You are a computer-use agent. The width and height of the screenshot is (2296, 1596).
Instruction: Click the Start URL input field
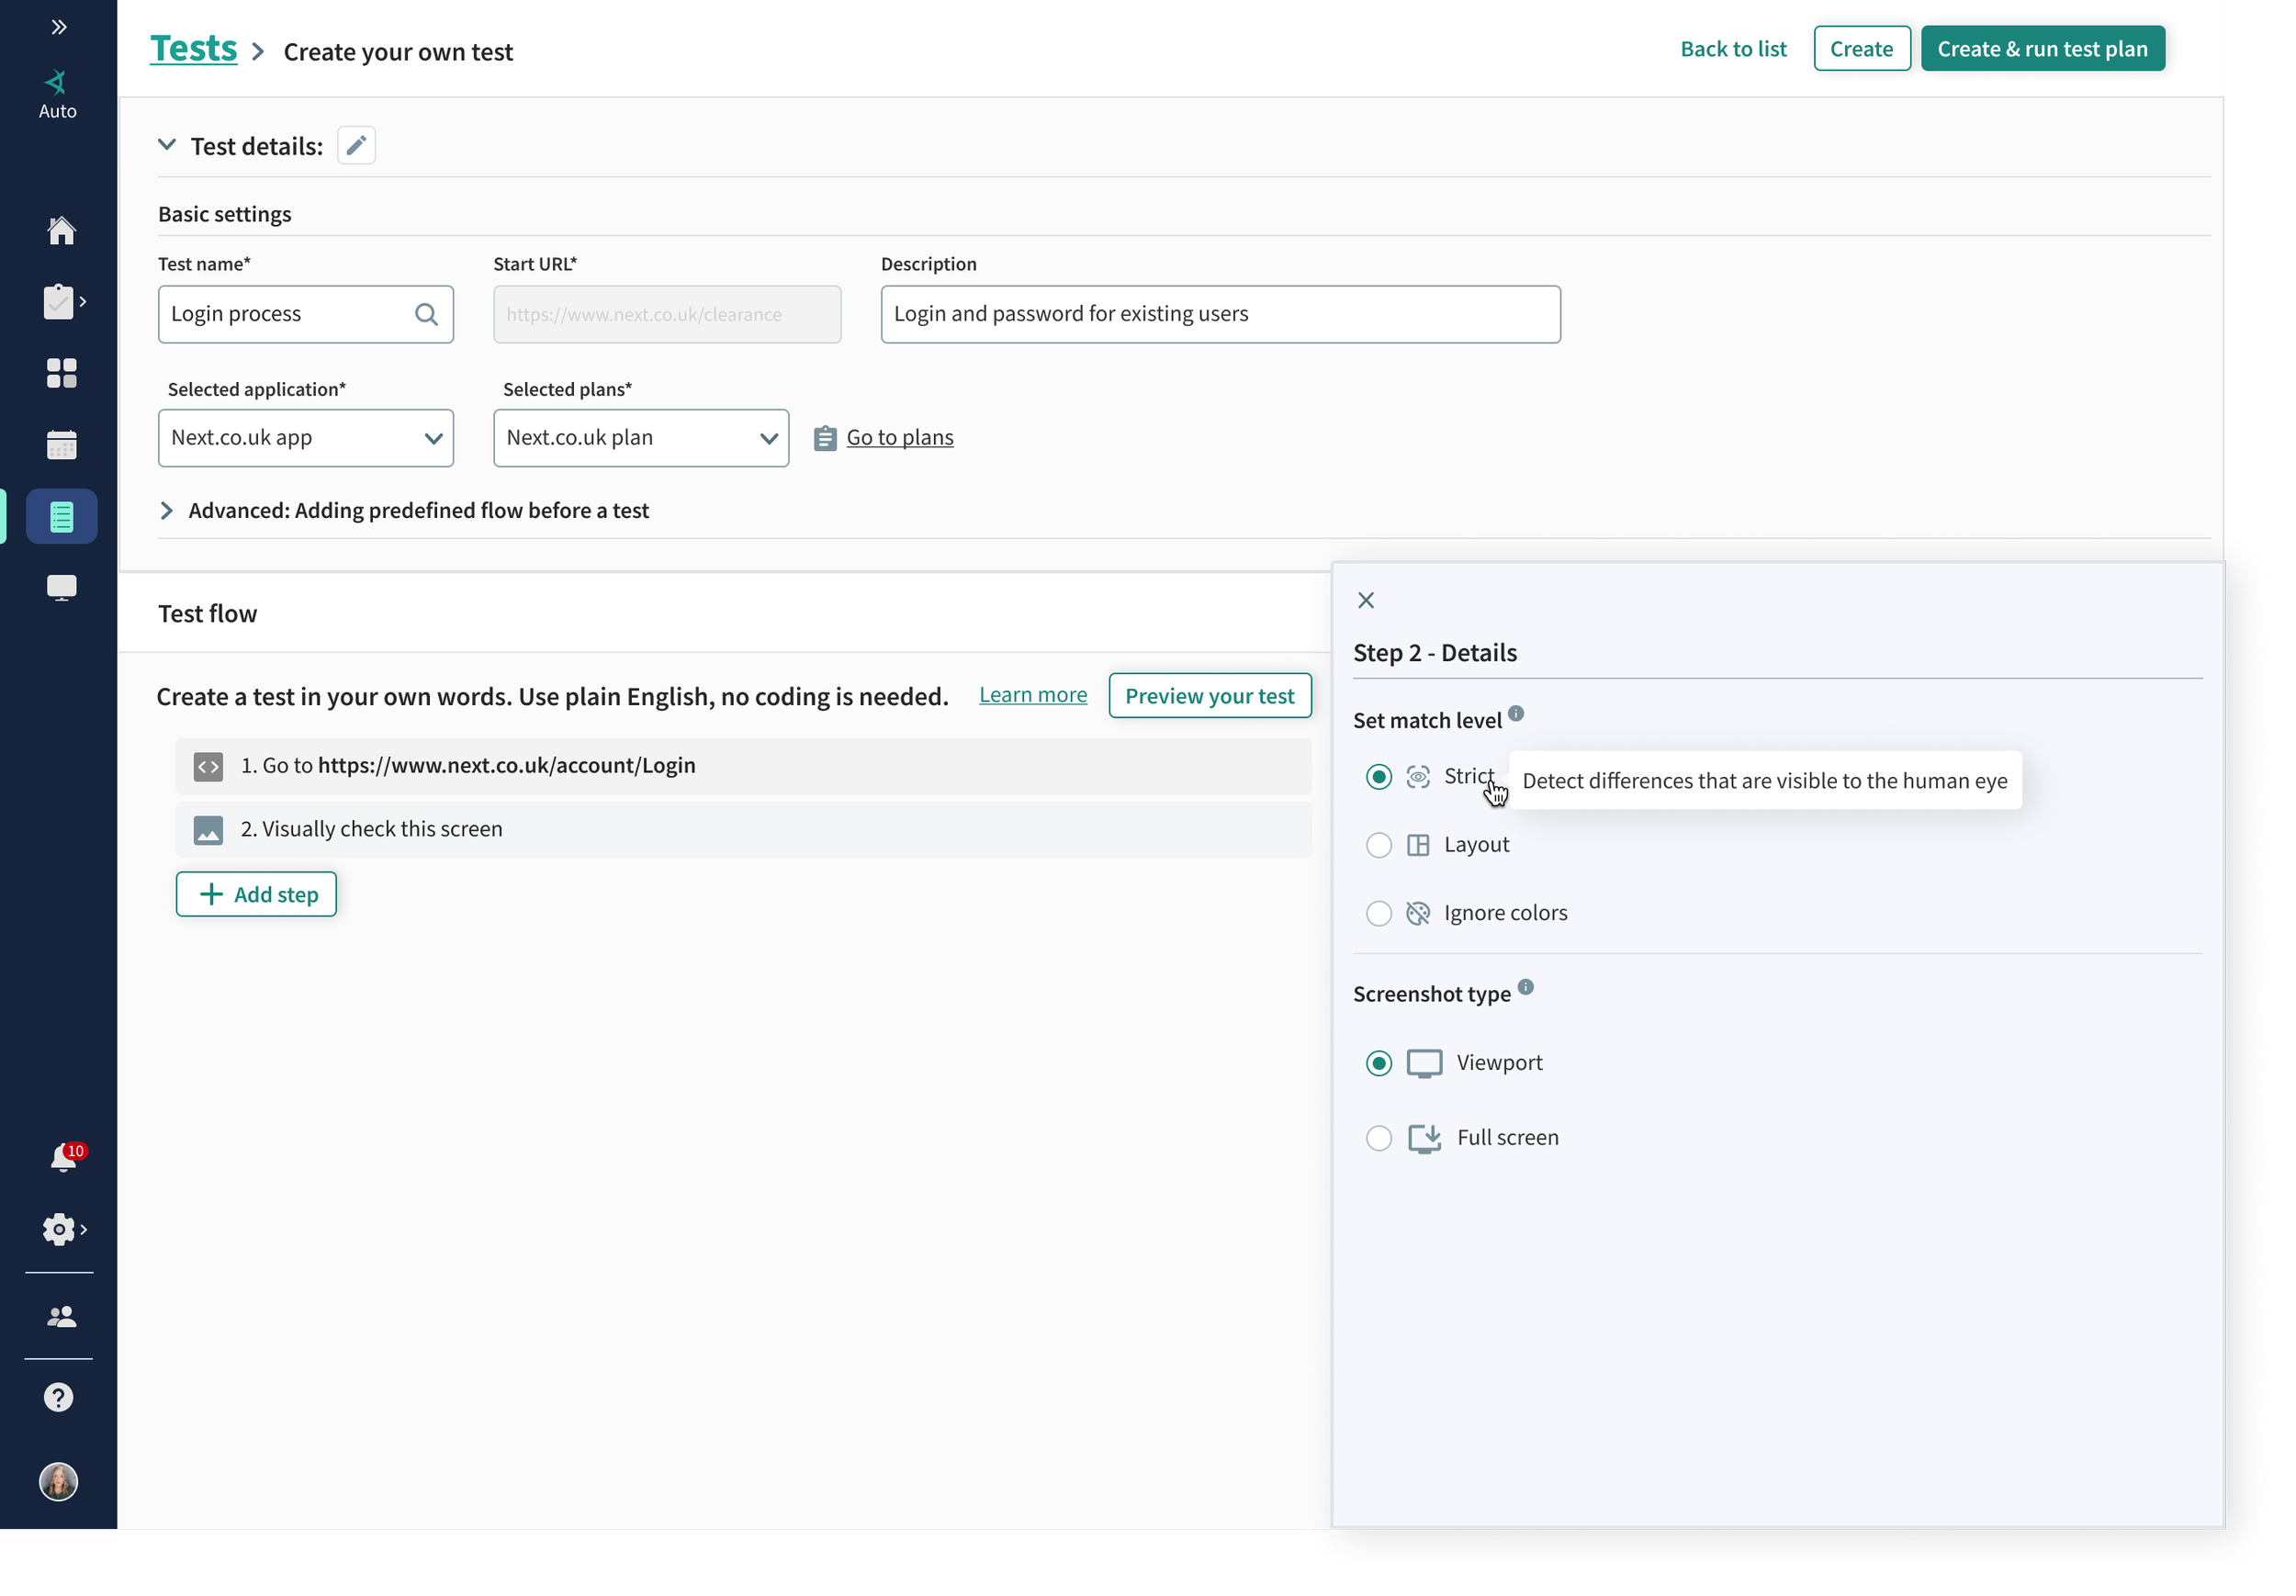[x=667, y=314]
